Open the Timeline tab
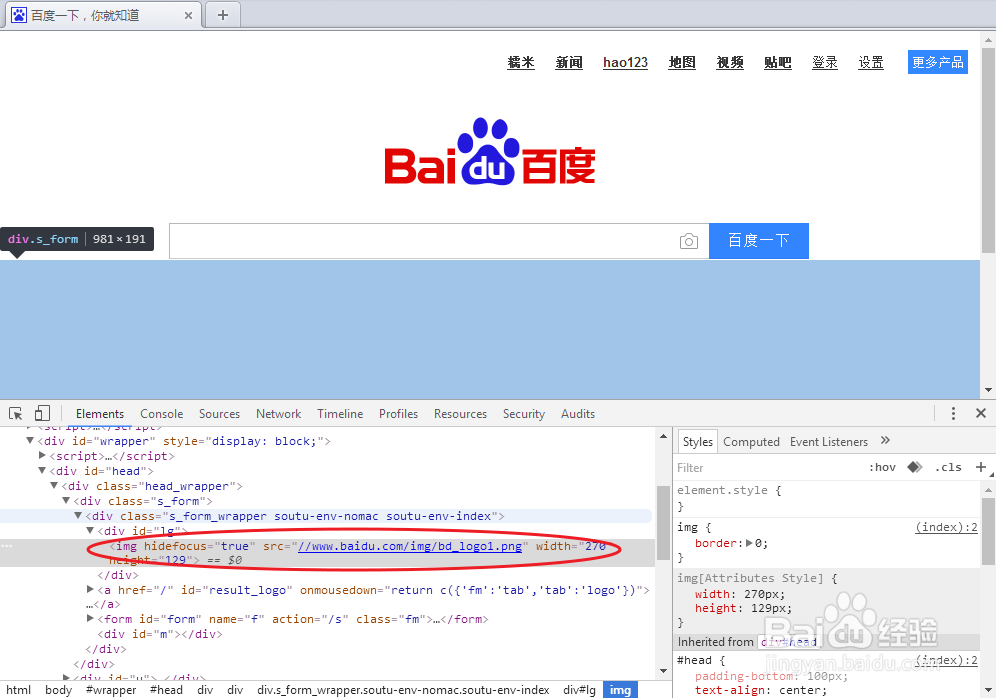 (340, 413)
